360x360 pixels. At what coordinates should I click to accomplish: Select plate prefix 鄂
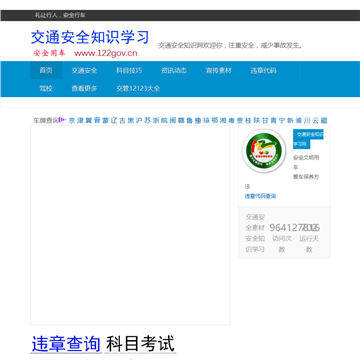point(215,120)
